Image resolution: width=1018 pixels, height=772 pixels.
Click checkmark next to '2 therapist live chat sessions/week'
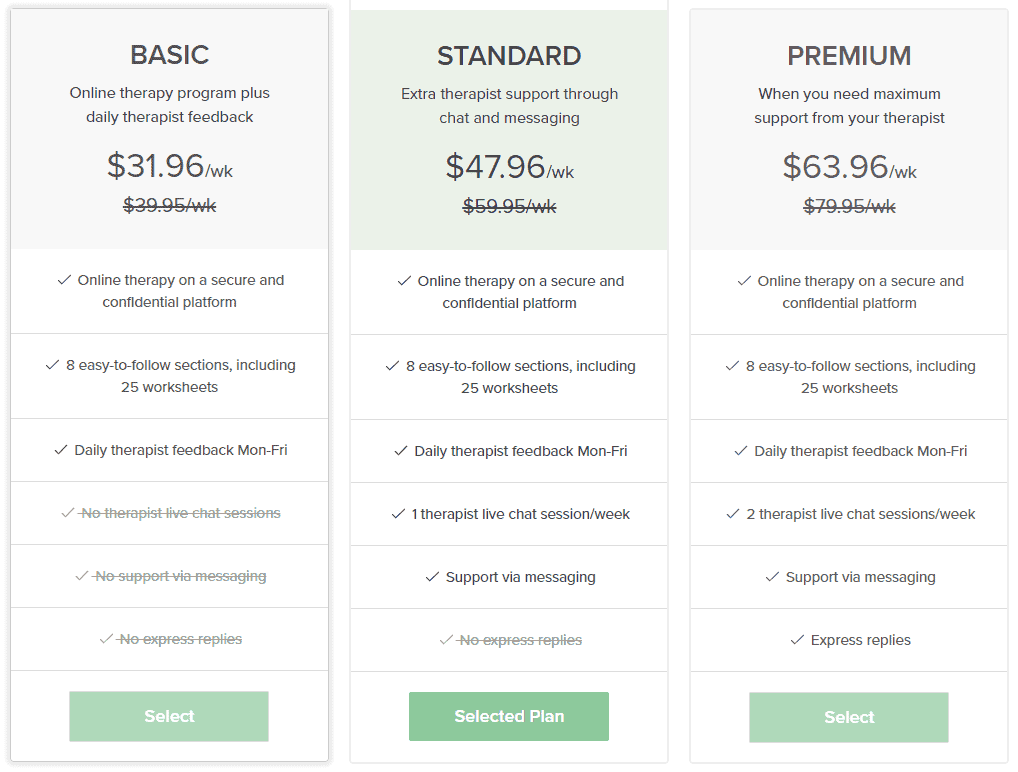[x=733, y=514]
